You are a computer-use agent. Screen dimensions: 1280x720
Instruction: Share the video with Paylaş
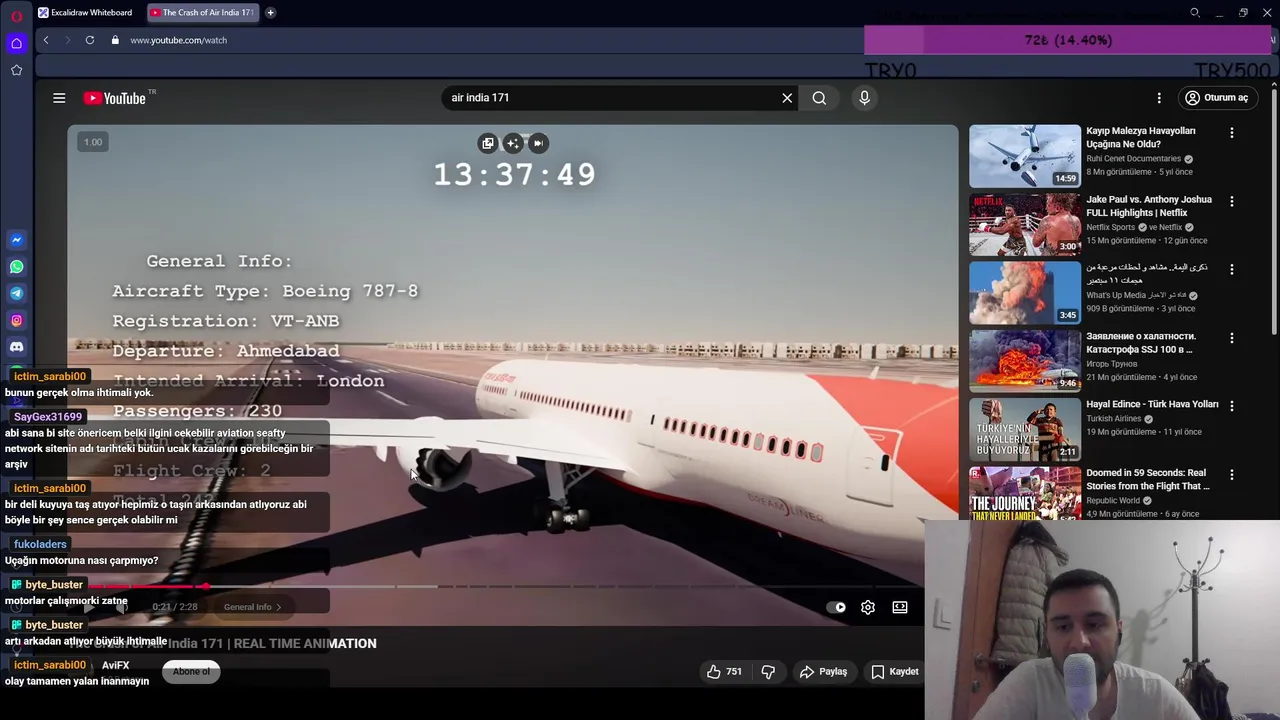(823, 672)
